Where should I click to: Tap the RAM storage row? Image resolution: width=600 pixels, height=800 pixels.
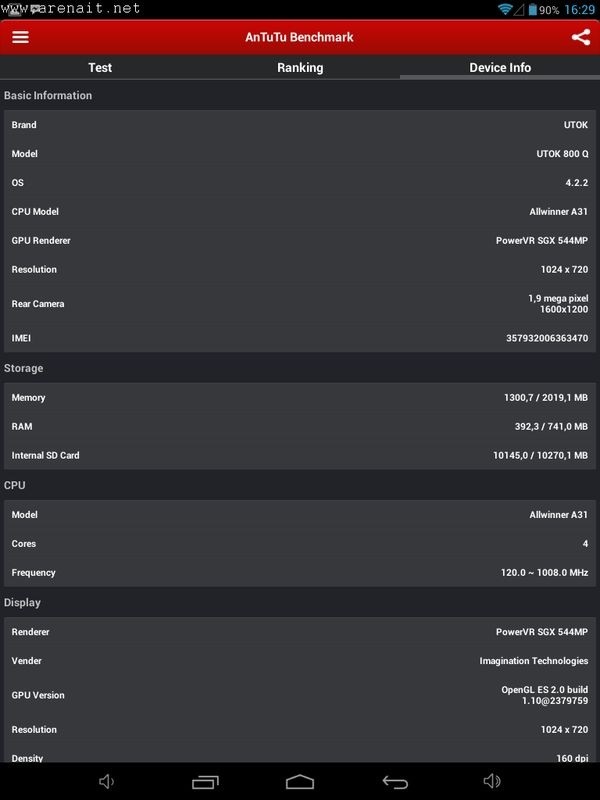click(300, 426)
